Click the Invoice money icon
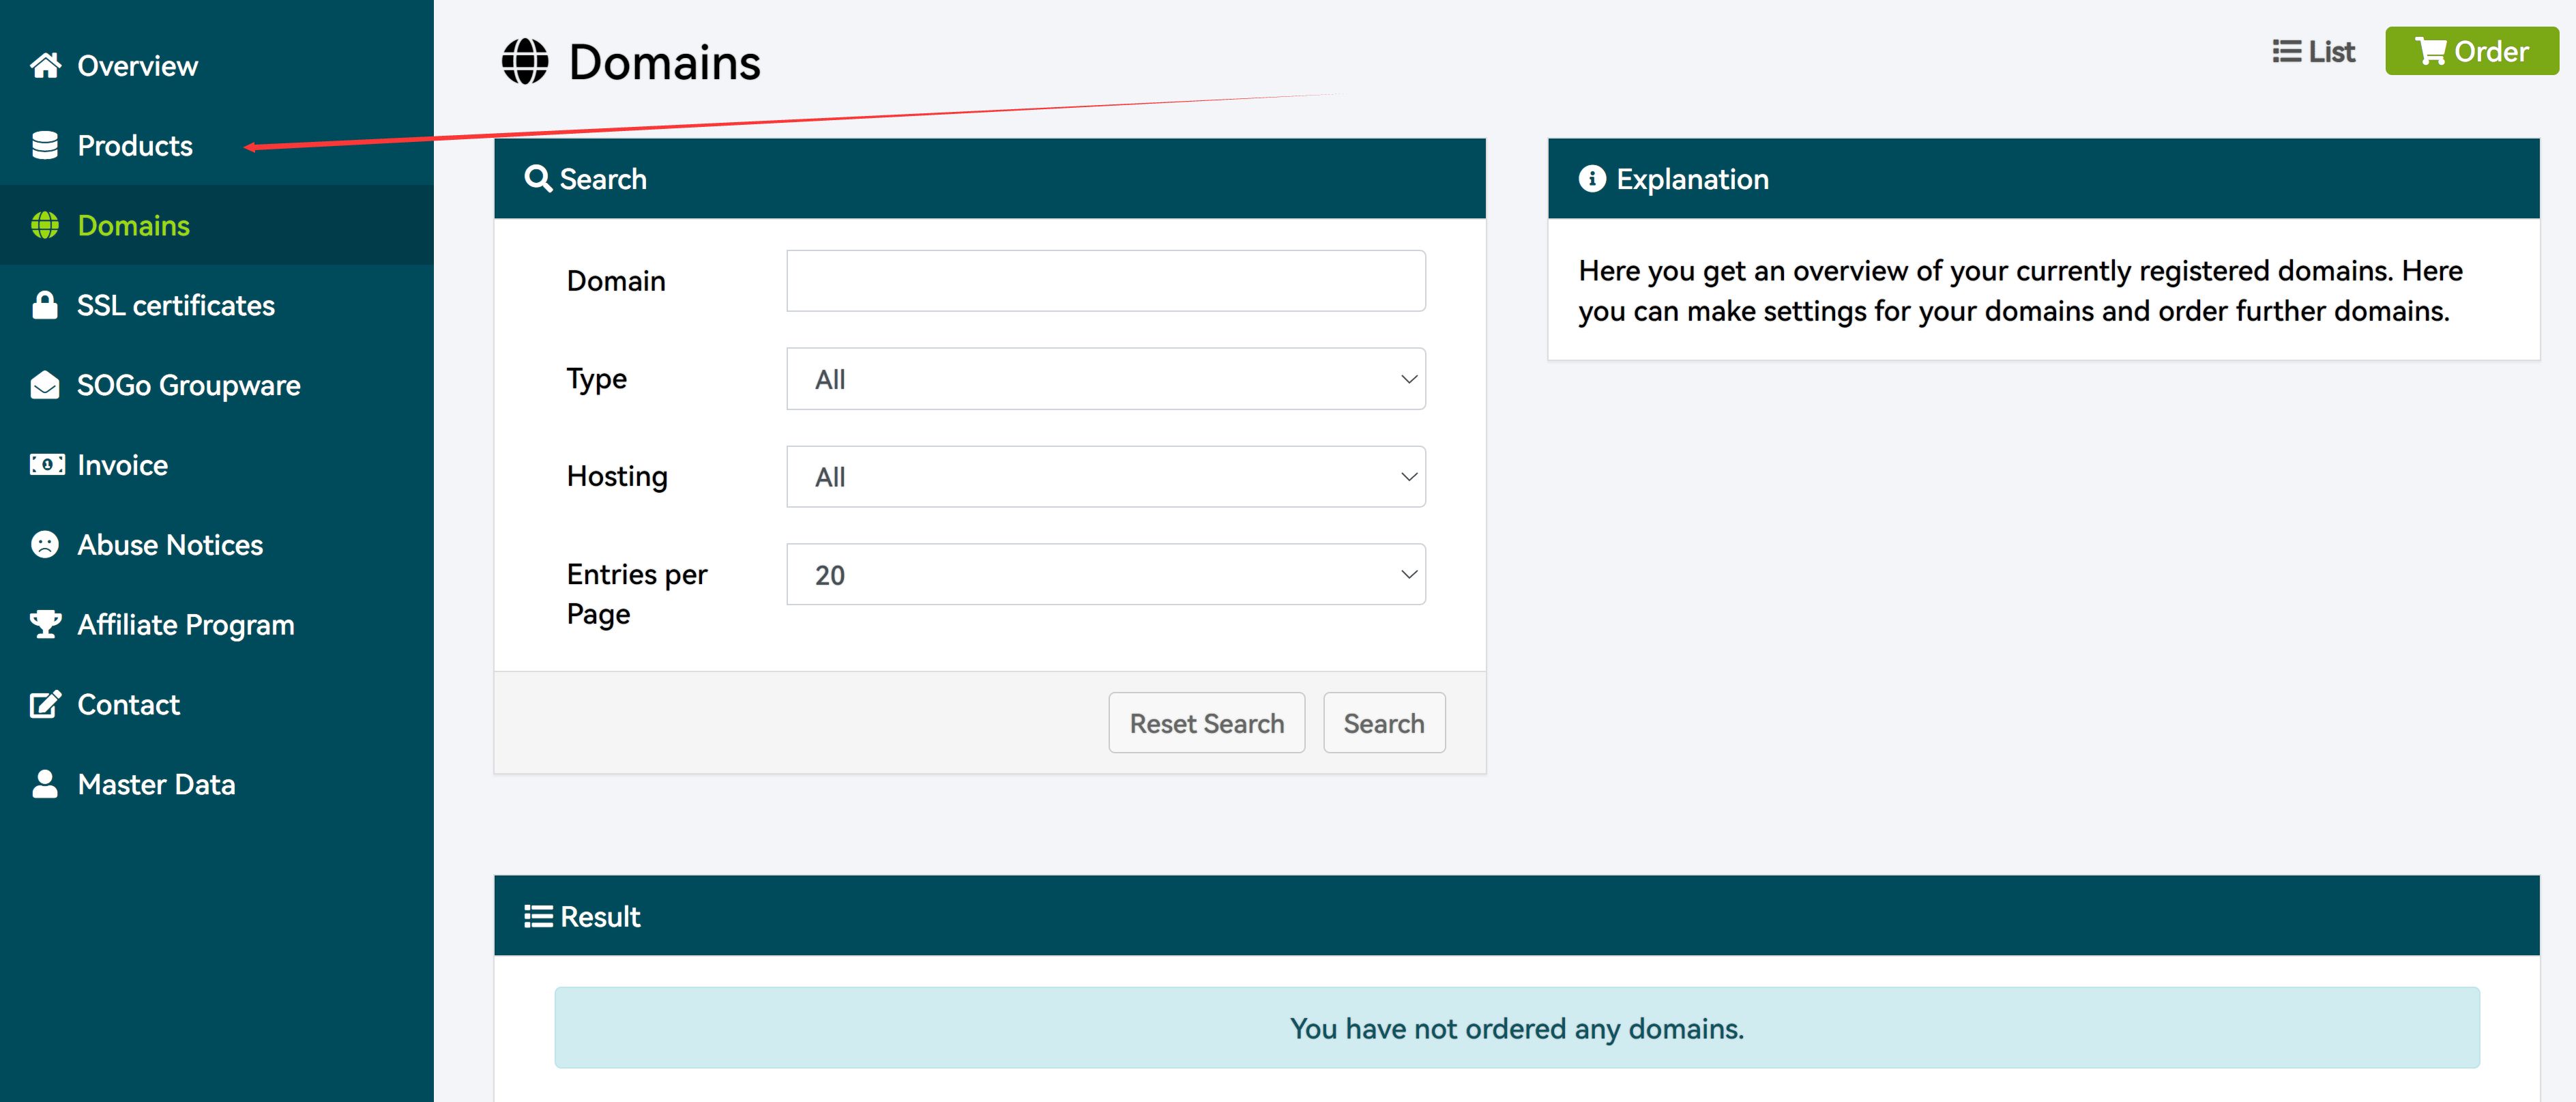 47,465
